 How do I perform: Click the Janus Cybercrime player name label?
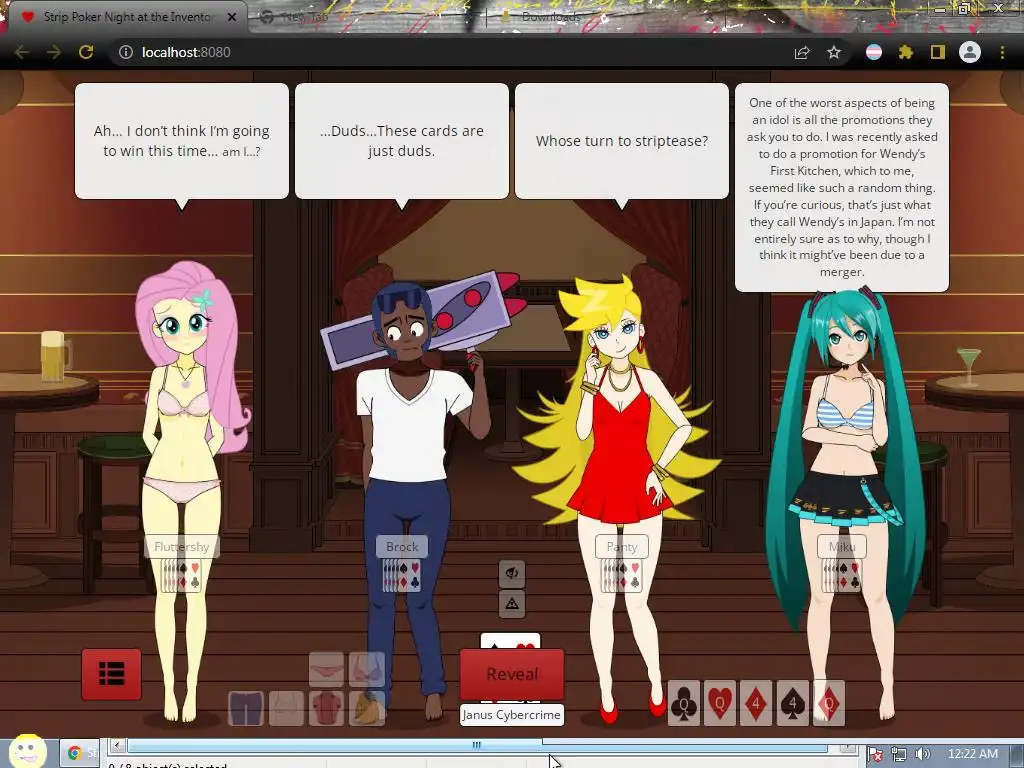511,714
